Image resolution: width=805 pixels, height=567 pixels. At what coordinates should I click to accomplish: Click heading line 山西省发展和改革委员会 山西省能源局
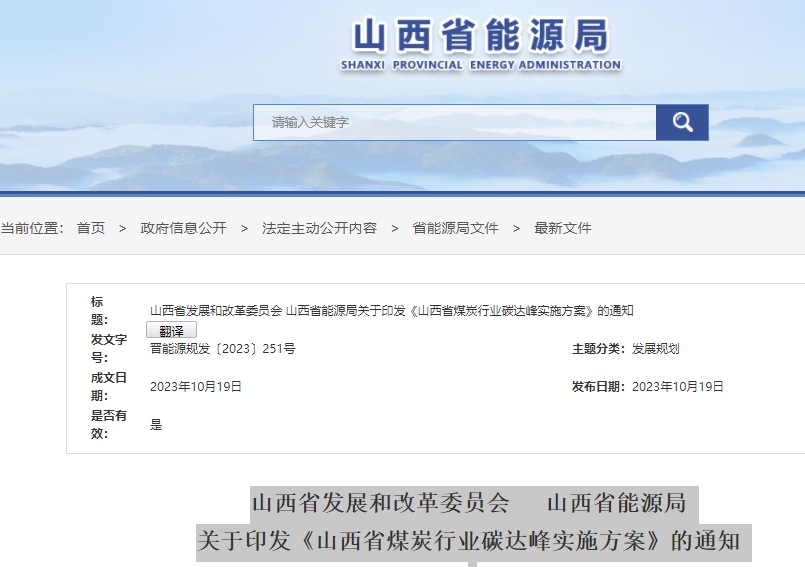click(x=469, y=502)
